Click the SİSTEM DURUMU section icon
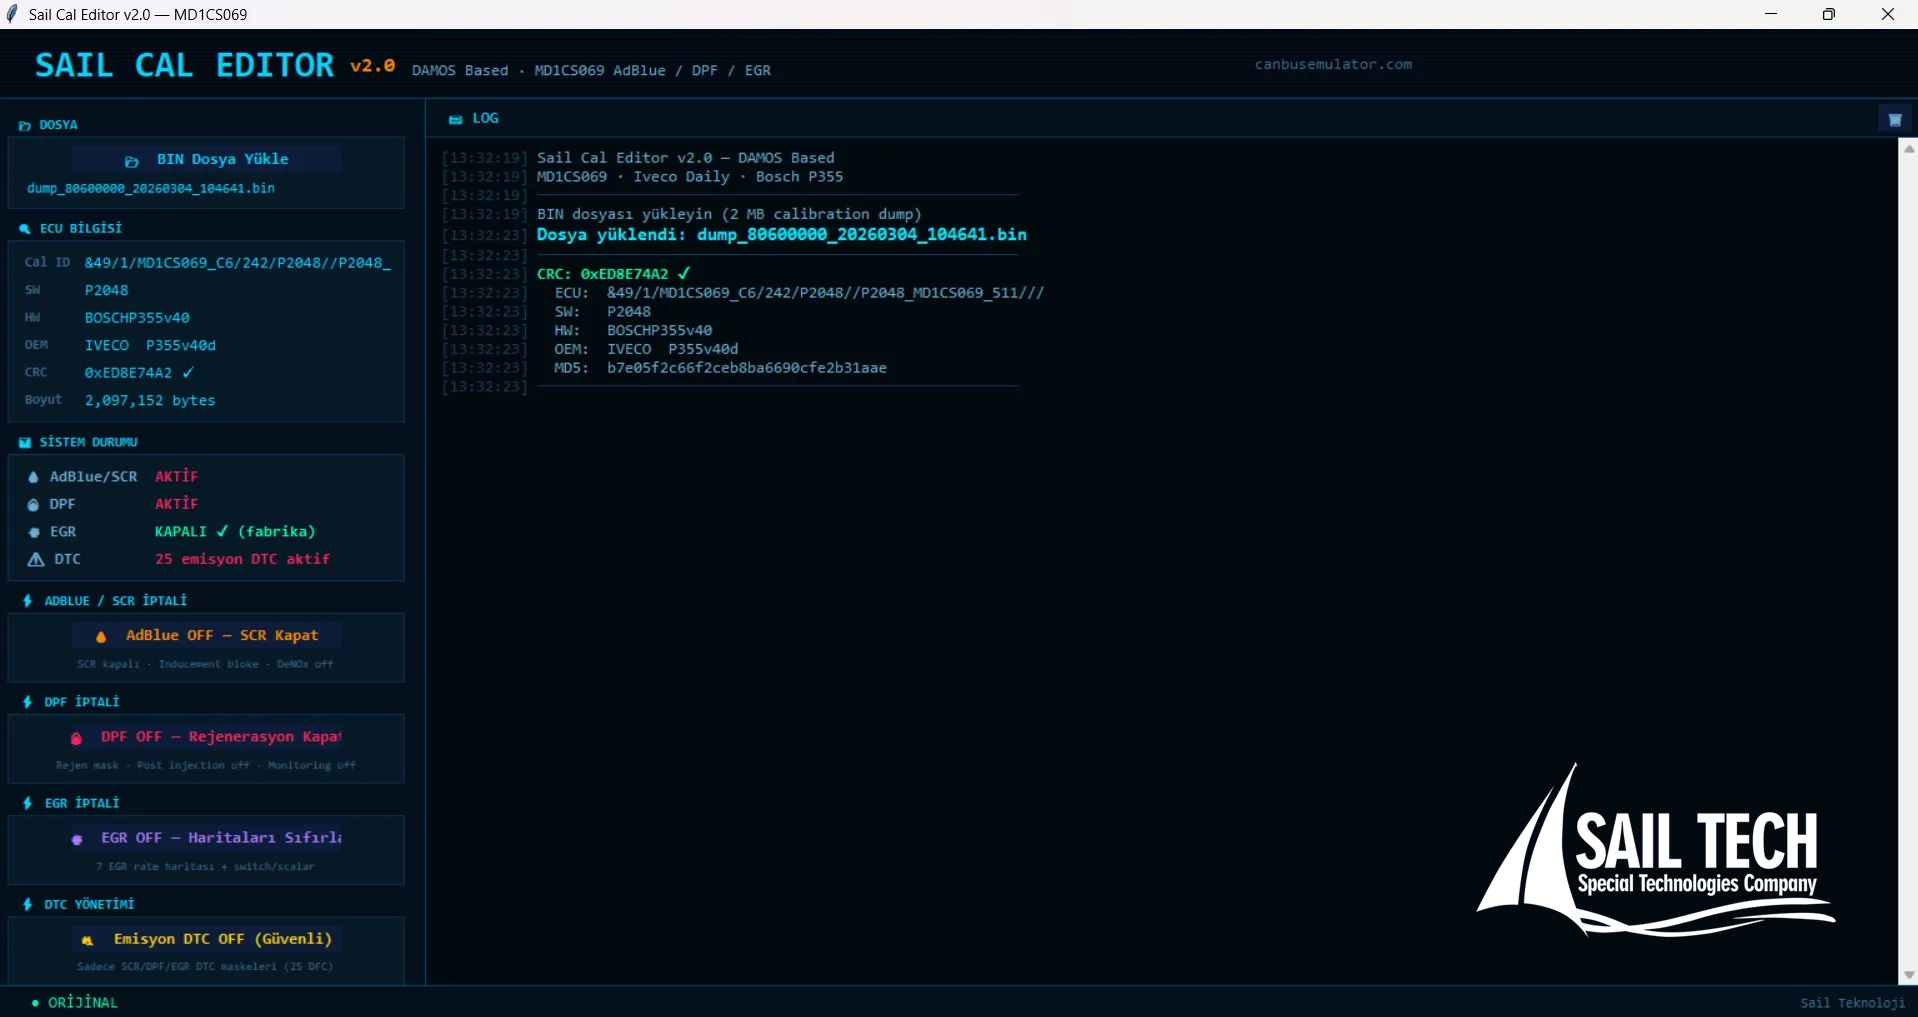Image resolution: width=1918 pixels, height=1017 pixels. (x=25, y=442)
